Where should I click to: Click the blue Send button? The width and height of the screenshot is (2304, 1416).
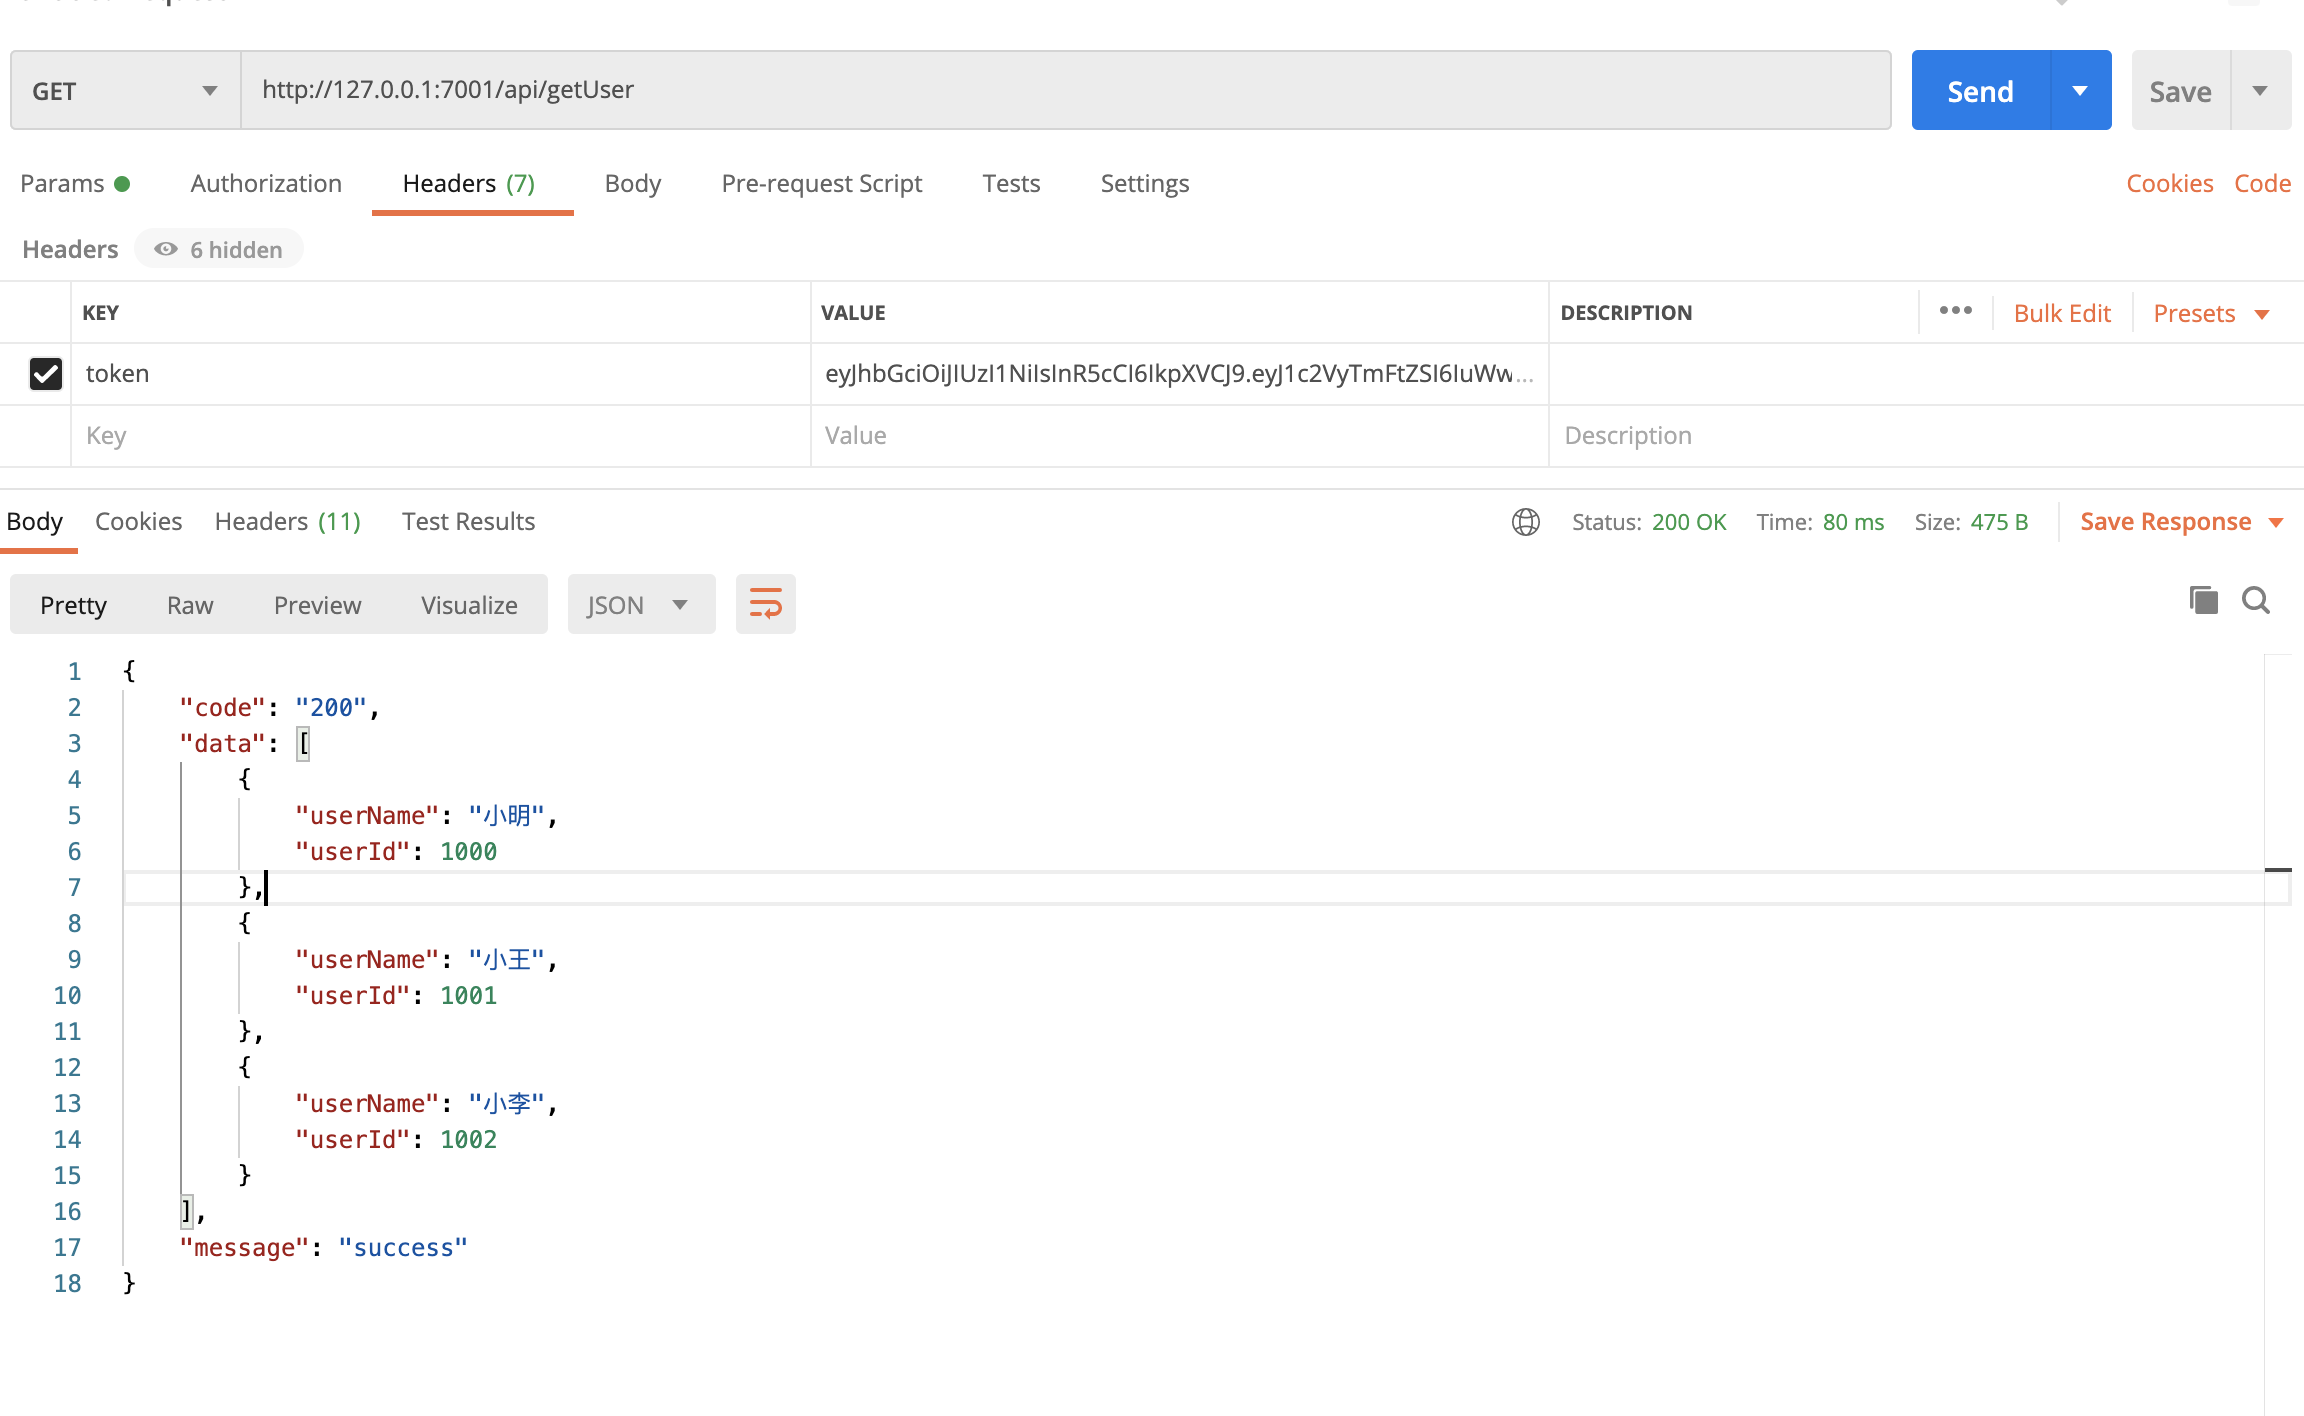(x=1980, y=91)
